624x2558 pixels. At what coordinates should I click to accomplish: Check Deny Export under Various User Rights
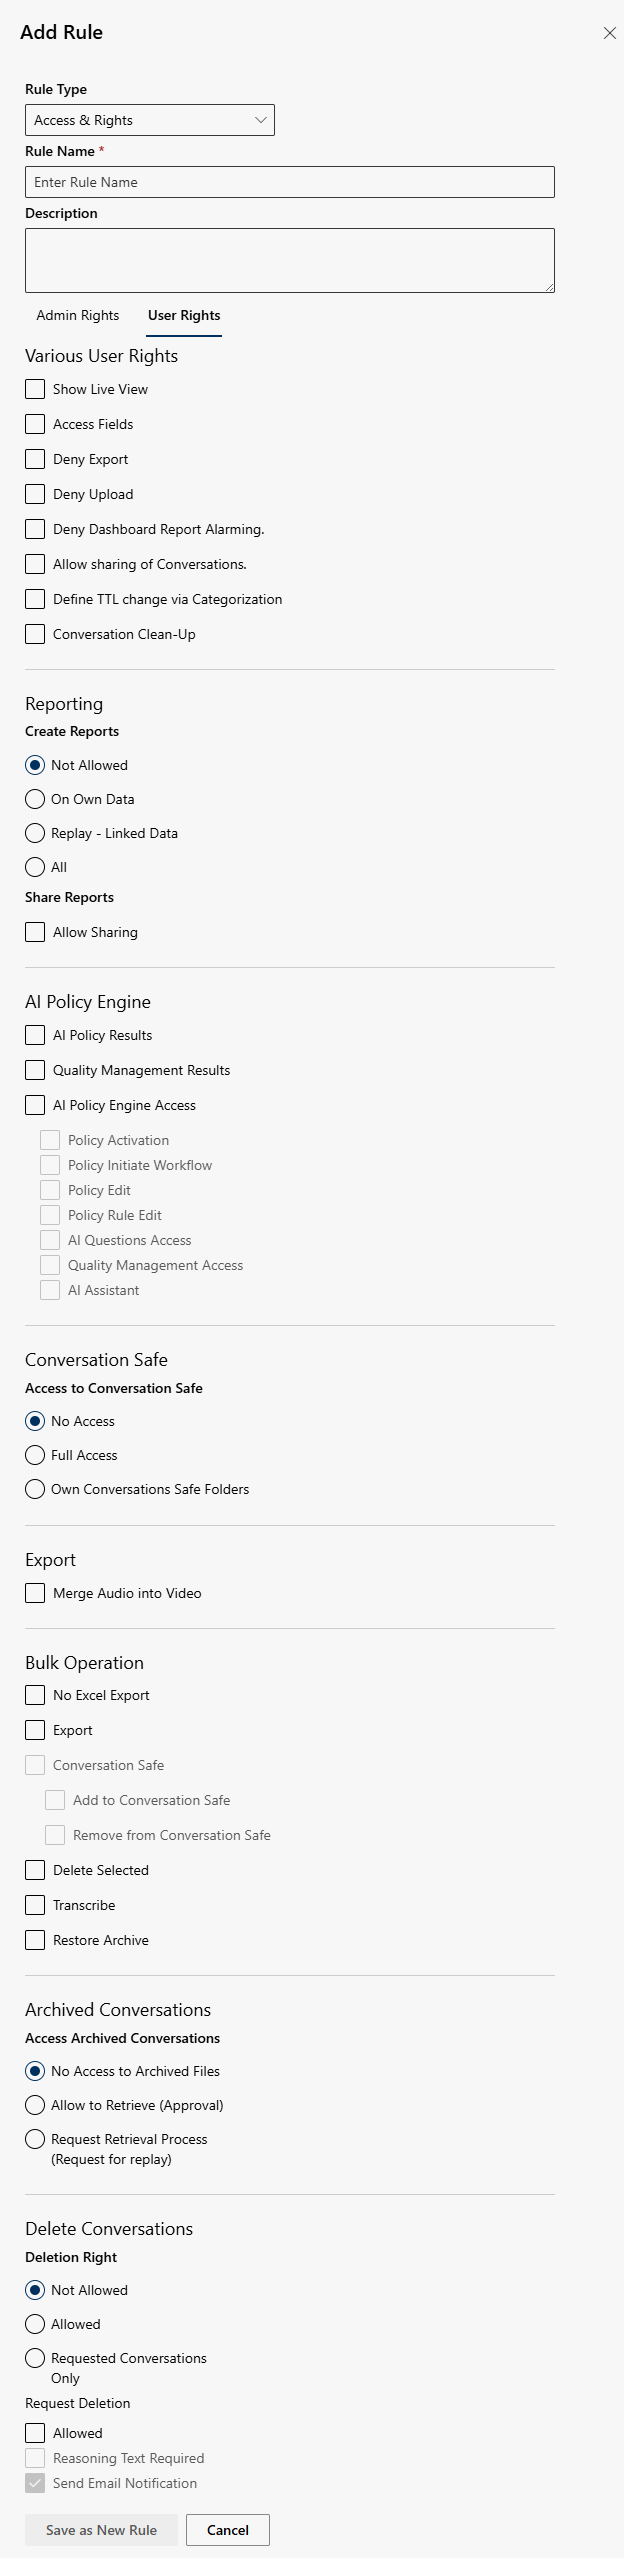35,458
